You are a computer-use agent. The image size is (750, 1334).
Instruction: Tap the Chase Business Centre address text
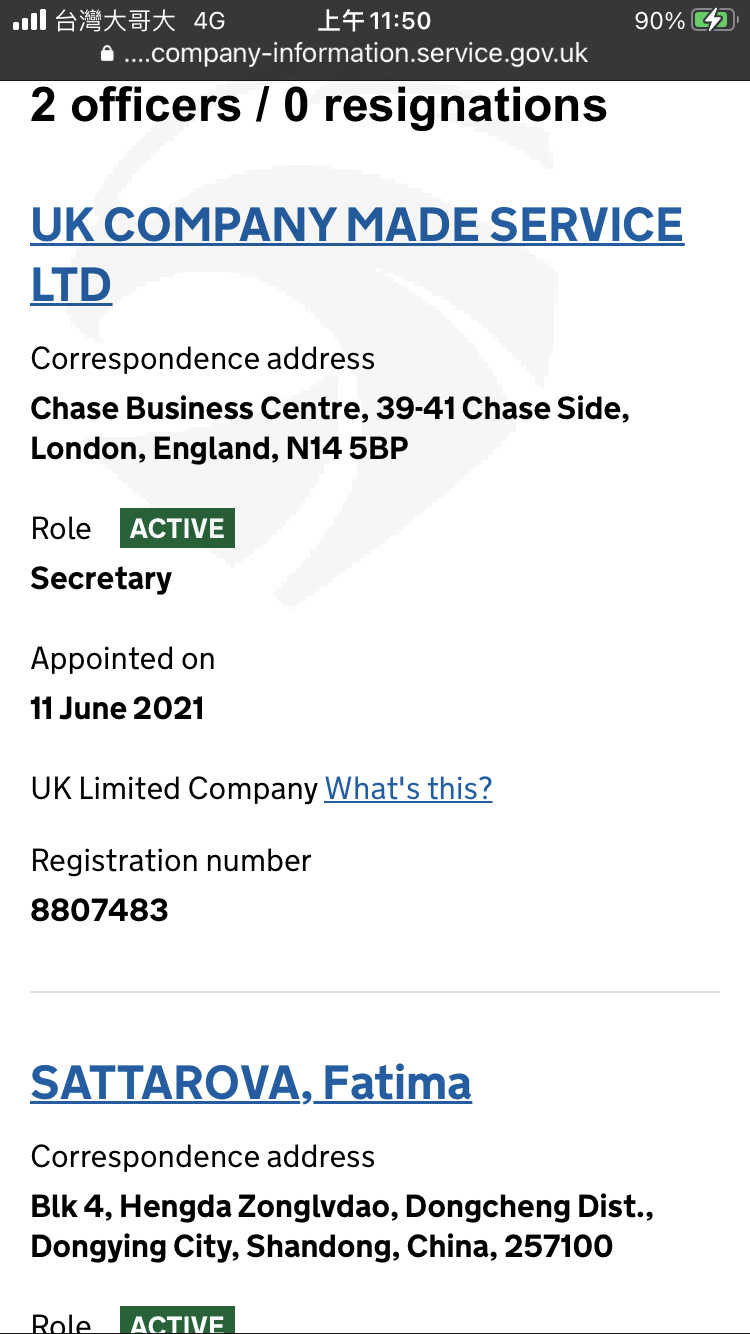point(330,428)
